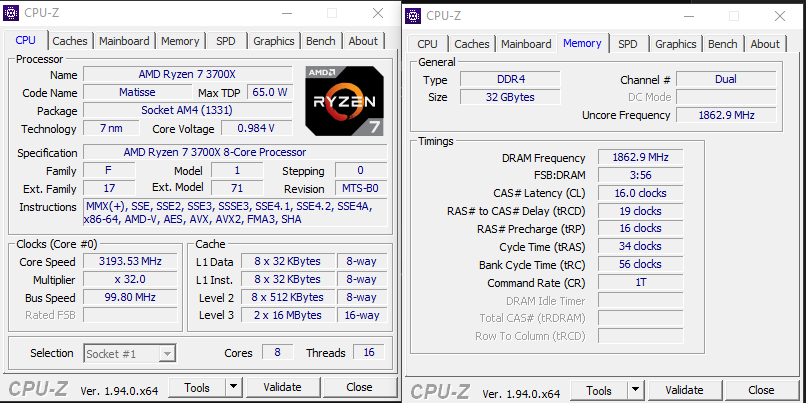
Task: Click the CPU-Z app icon in left window title bar
Action: (x=11, y=13)
